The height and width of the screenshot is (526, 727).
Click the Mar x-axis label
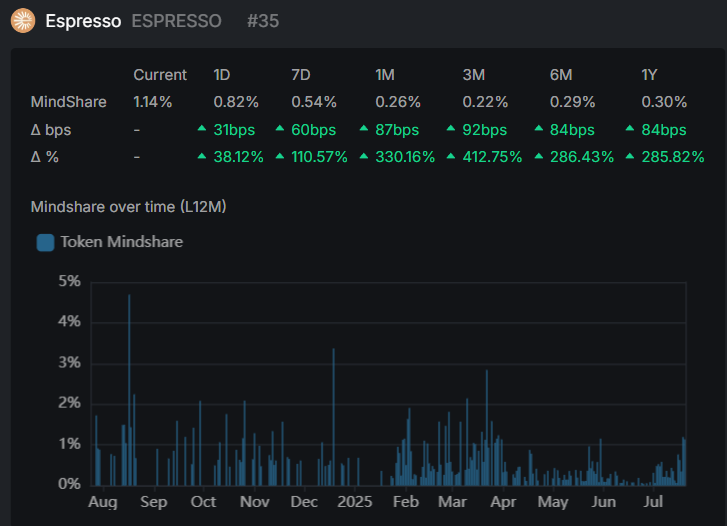pyautogui.click(x=453, y=502)
